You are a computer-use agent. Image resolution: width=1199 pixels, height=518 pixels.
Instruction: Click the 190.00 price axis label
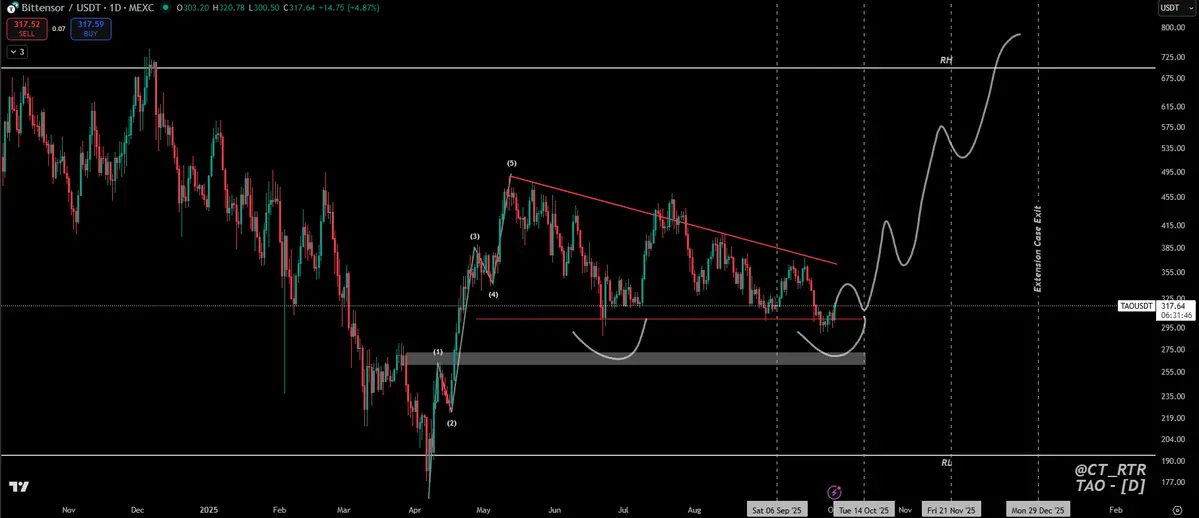coord(1171,461)
